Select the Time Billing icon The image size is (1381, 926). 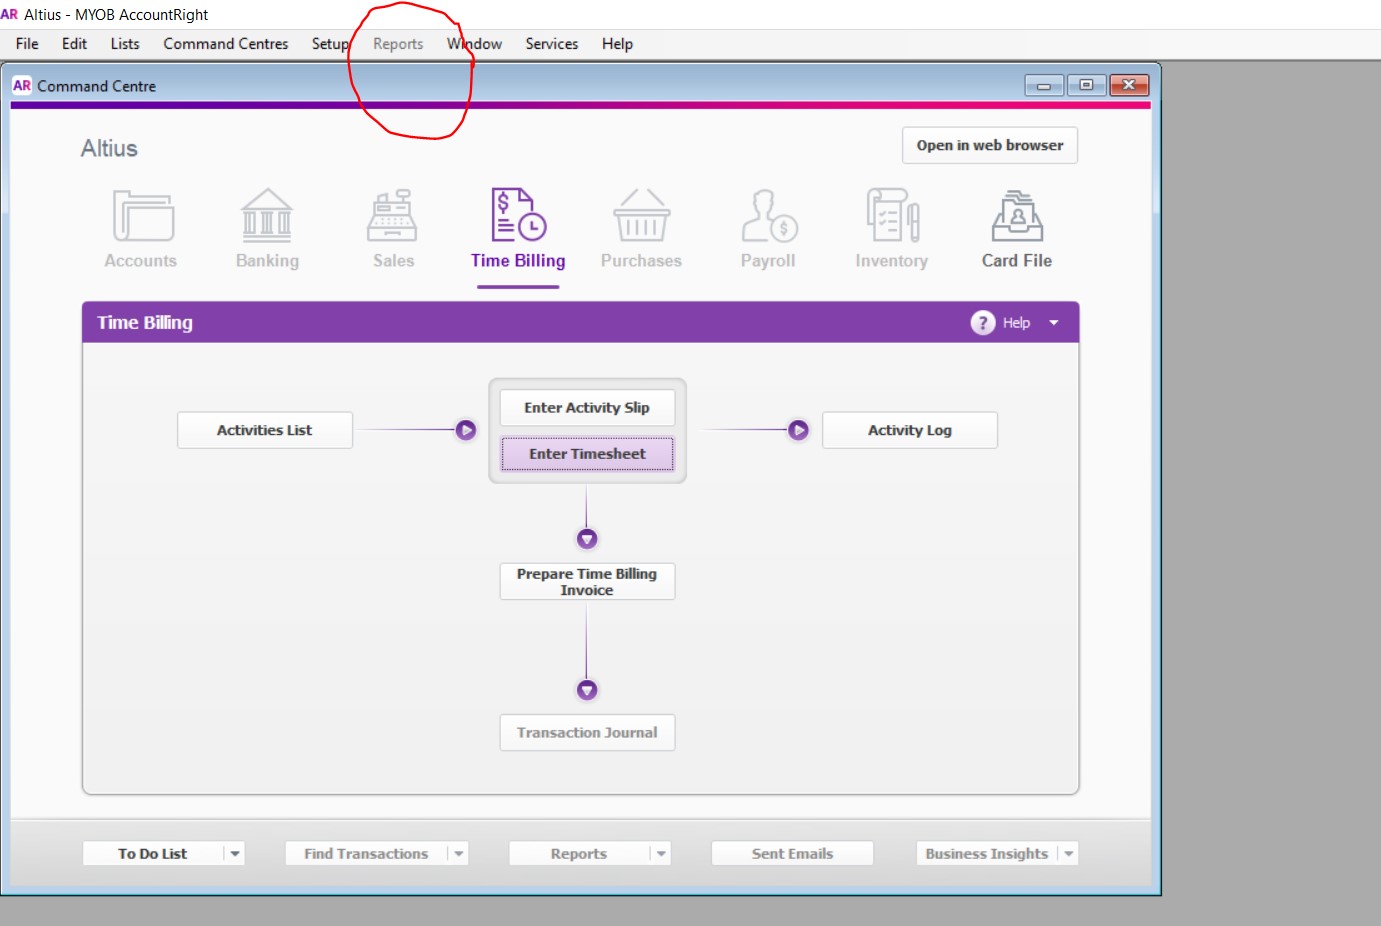click(518, 215)
